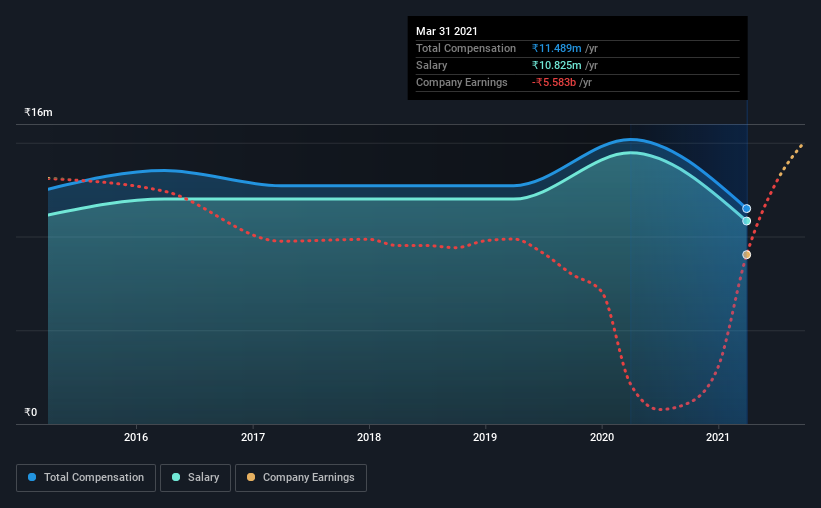This screenshot has height=508, width=821.
Task: Click the Total Compensation label in tooltip
Action: point(466,48)
